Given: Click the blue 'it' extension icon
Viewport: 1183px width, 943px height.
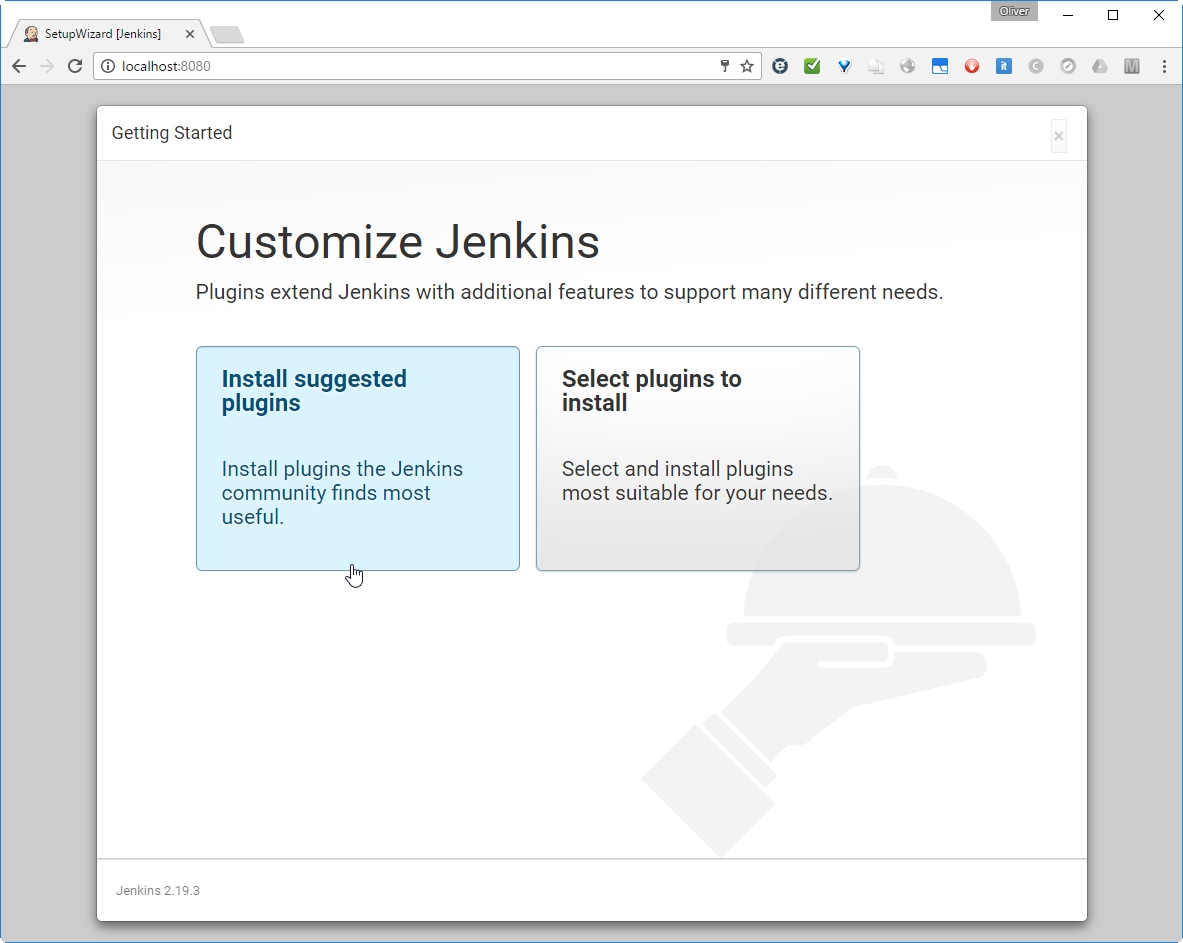Looking at the screenshot, I should pos(1004,67).
